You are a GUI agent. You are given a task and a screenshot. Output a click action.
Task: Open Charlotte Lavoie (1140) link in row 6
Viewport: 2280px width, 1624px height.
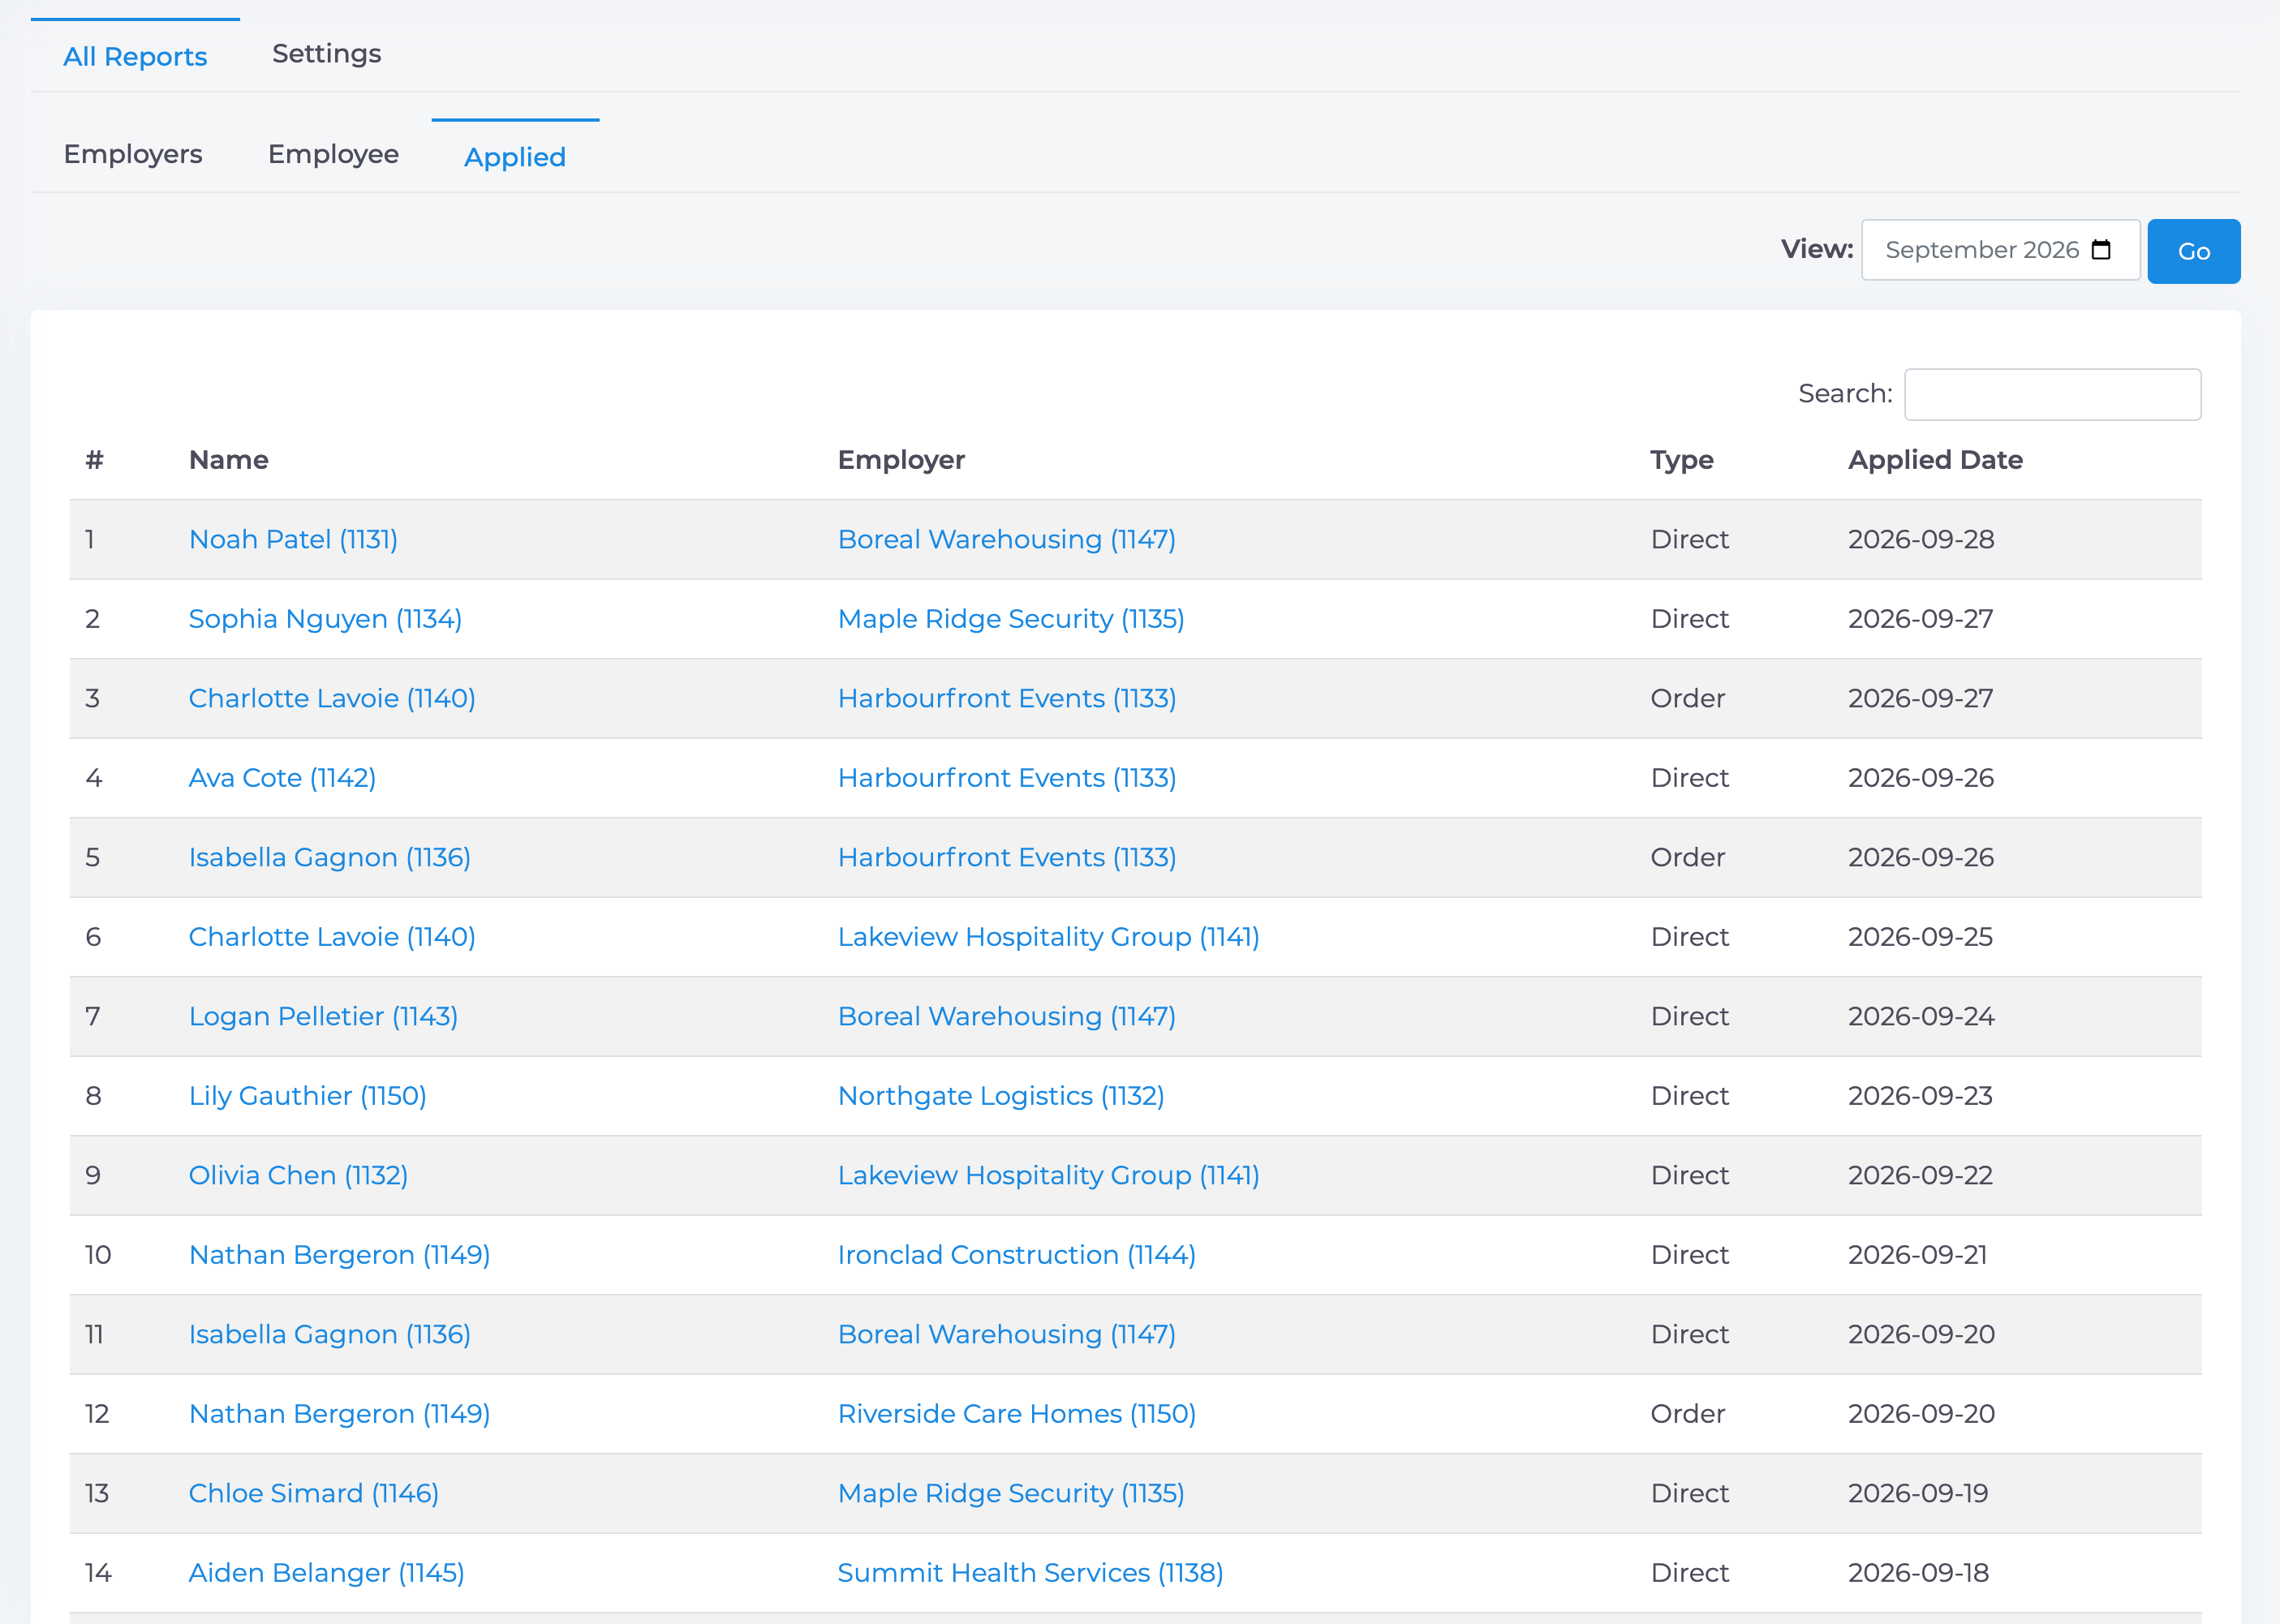point(332,937)
